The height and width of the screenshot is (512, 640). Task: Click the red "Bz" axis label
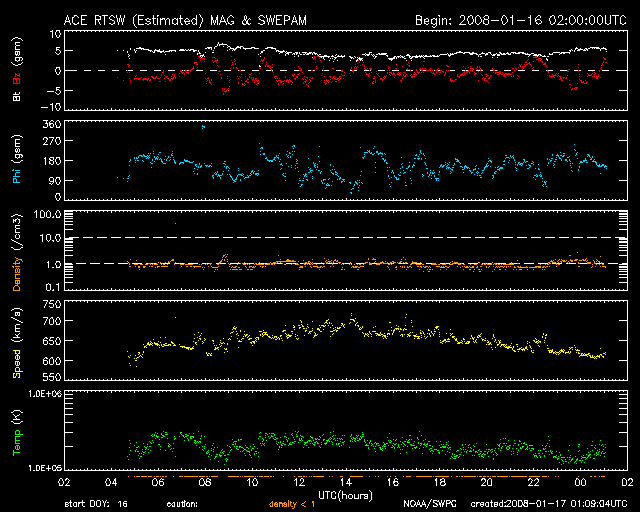(17, 78)
